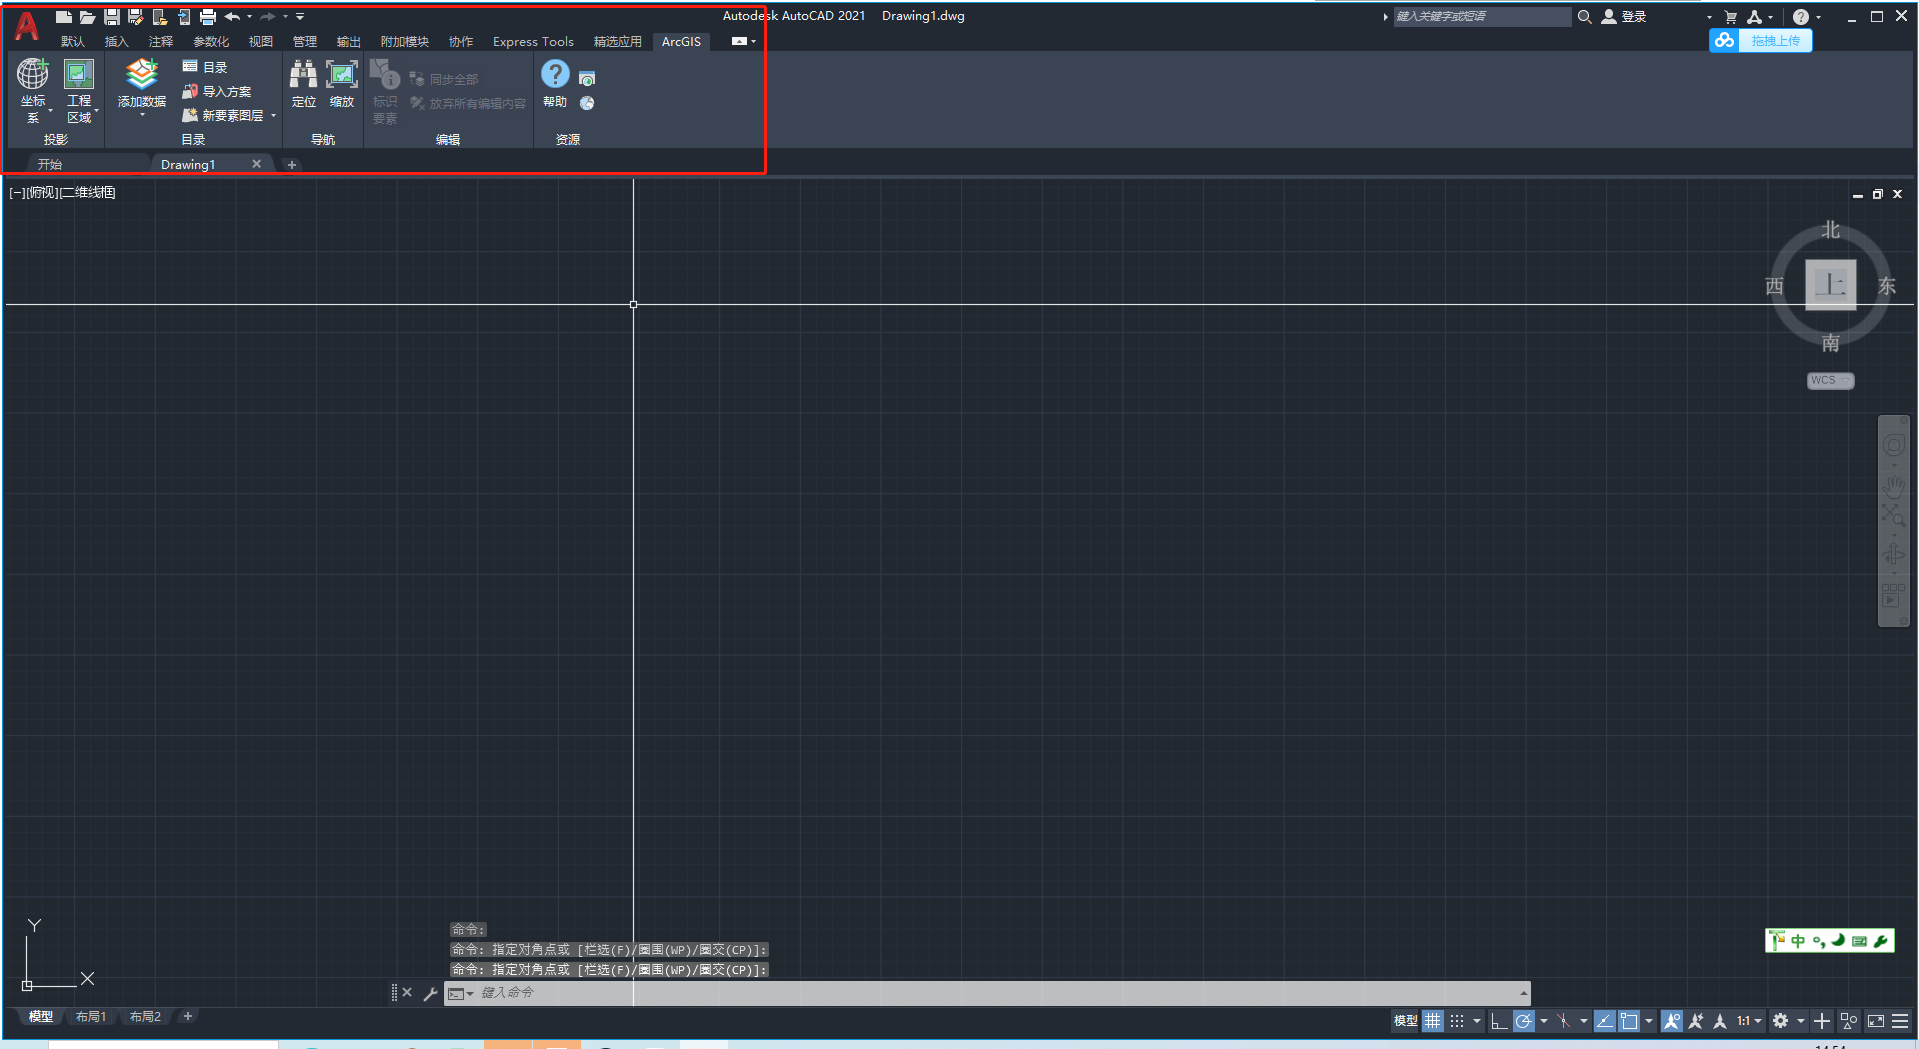
Task: Open status bar customization hamburger menu
Action: (x=1900, y=1021)
